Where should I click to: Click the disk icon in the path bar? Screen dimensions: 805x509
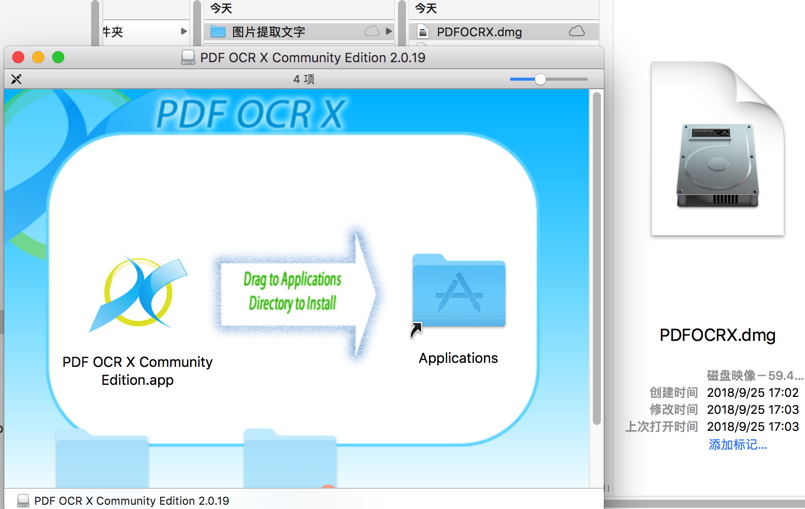(x=23, y=500)
